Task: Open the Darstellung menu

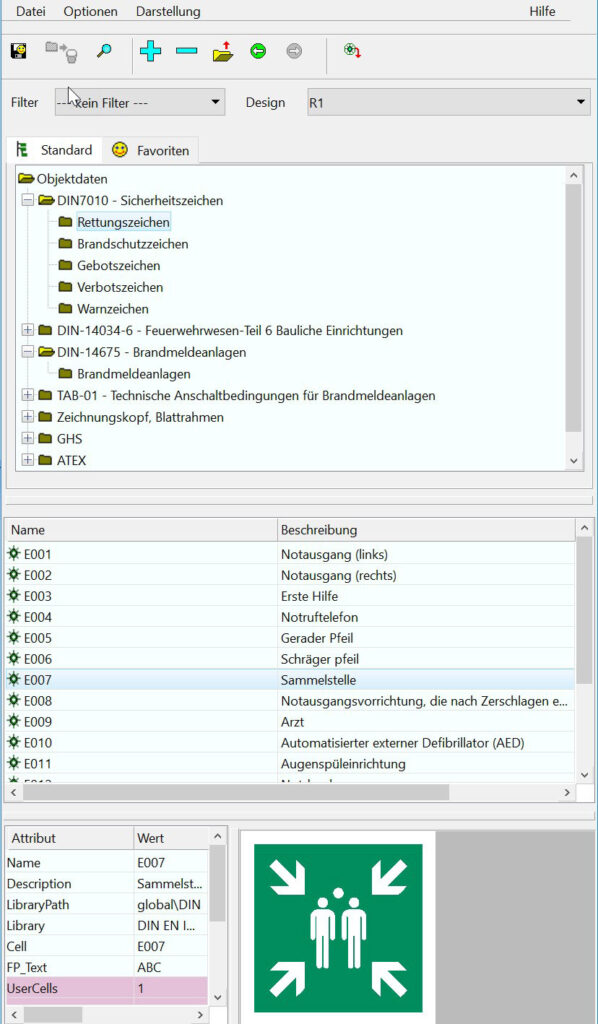Action: [x=168, y=12]
